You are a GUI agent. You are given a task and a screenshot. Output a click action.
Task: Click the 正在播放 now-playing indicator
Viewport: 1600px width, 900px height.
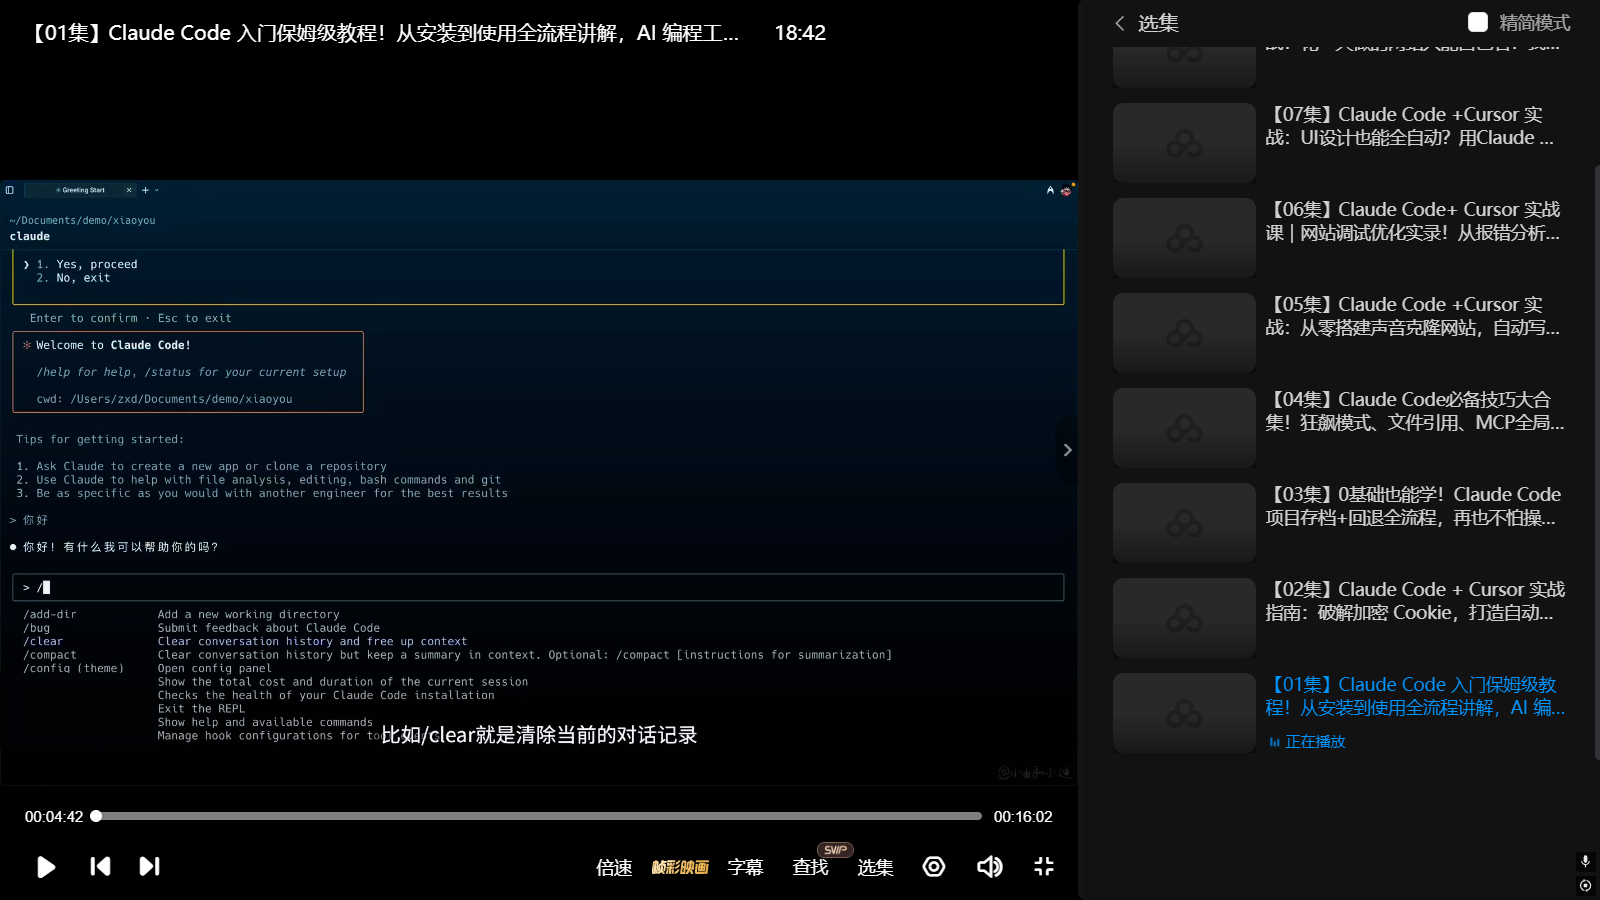pyautogui.click(x=1307, y=742)
